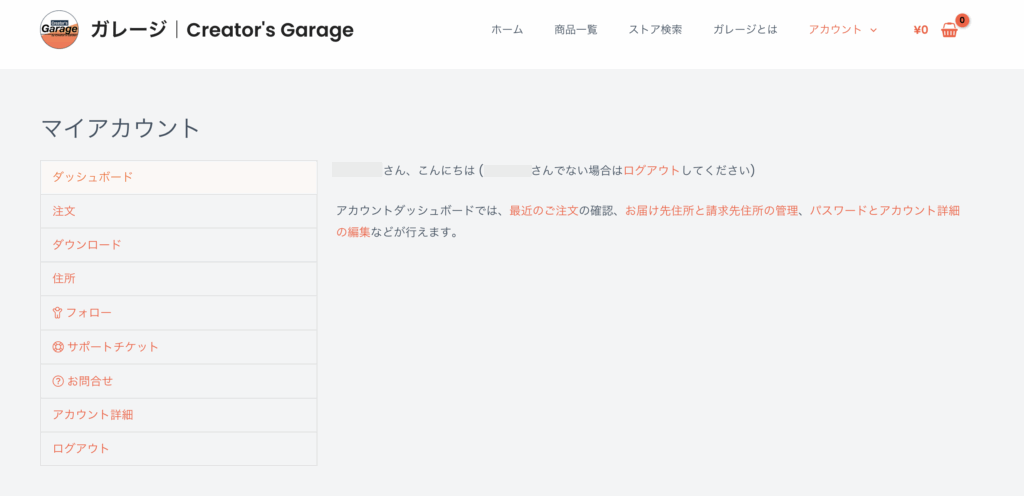Follow the 最近のご注文 link

tap(543, 211)
